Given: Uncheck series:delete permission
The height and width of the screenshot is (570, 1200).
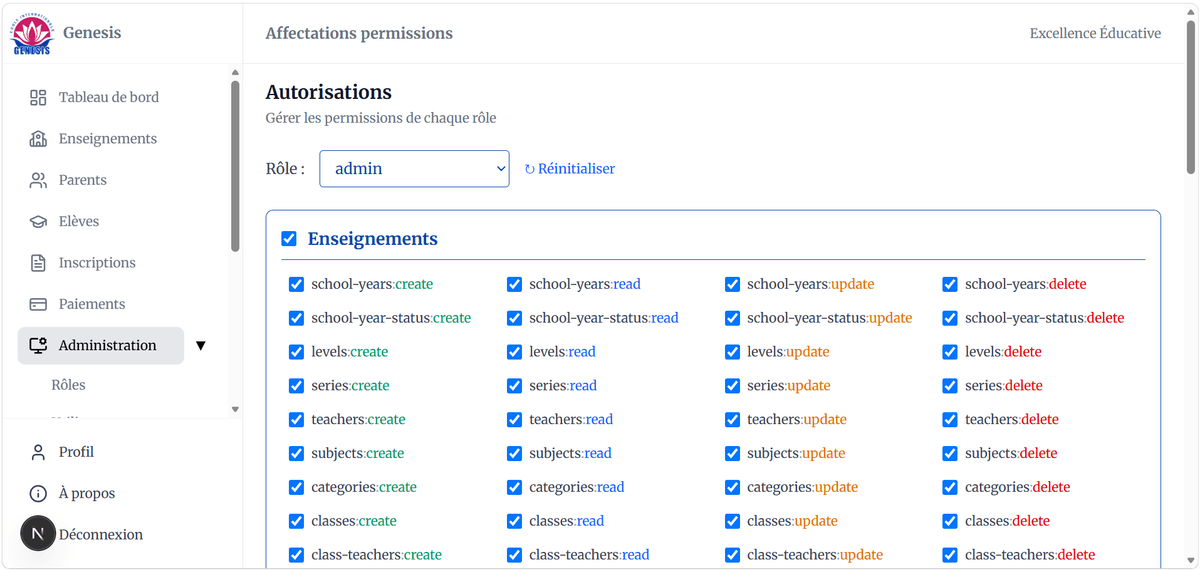Looking at the screenshot, I should (x=950, y=386).
